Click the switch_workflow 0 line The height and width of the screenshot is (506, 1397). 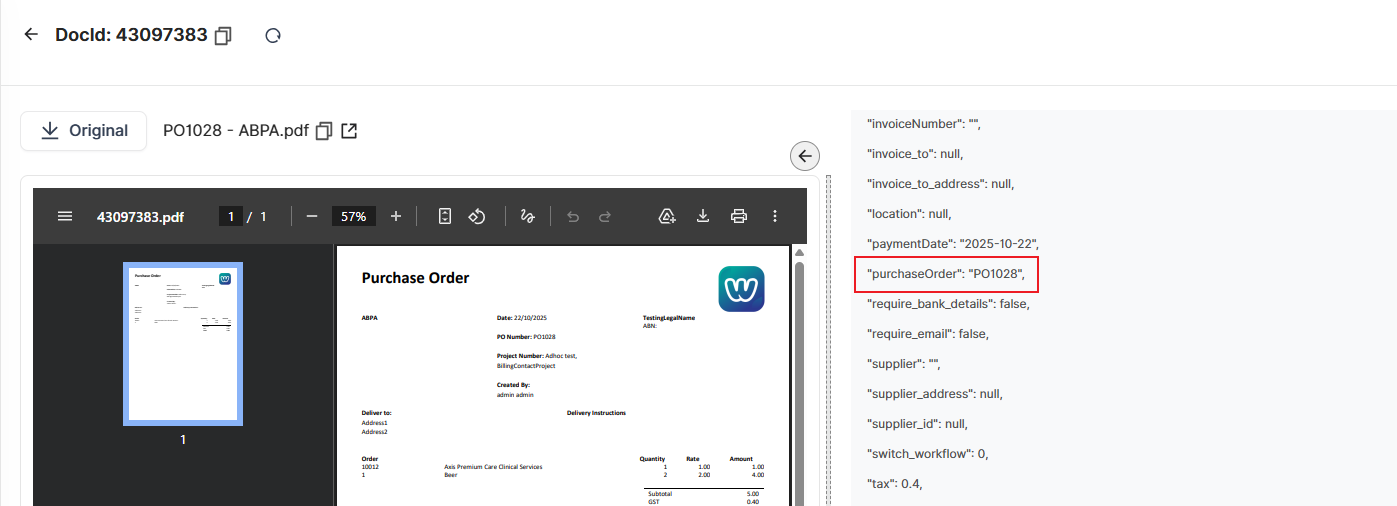[927, 453]
